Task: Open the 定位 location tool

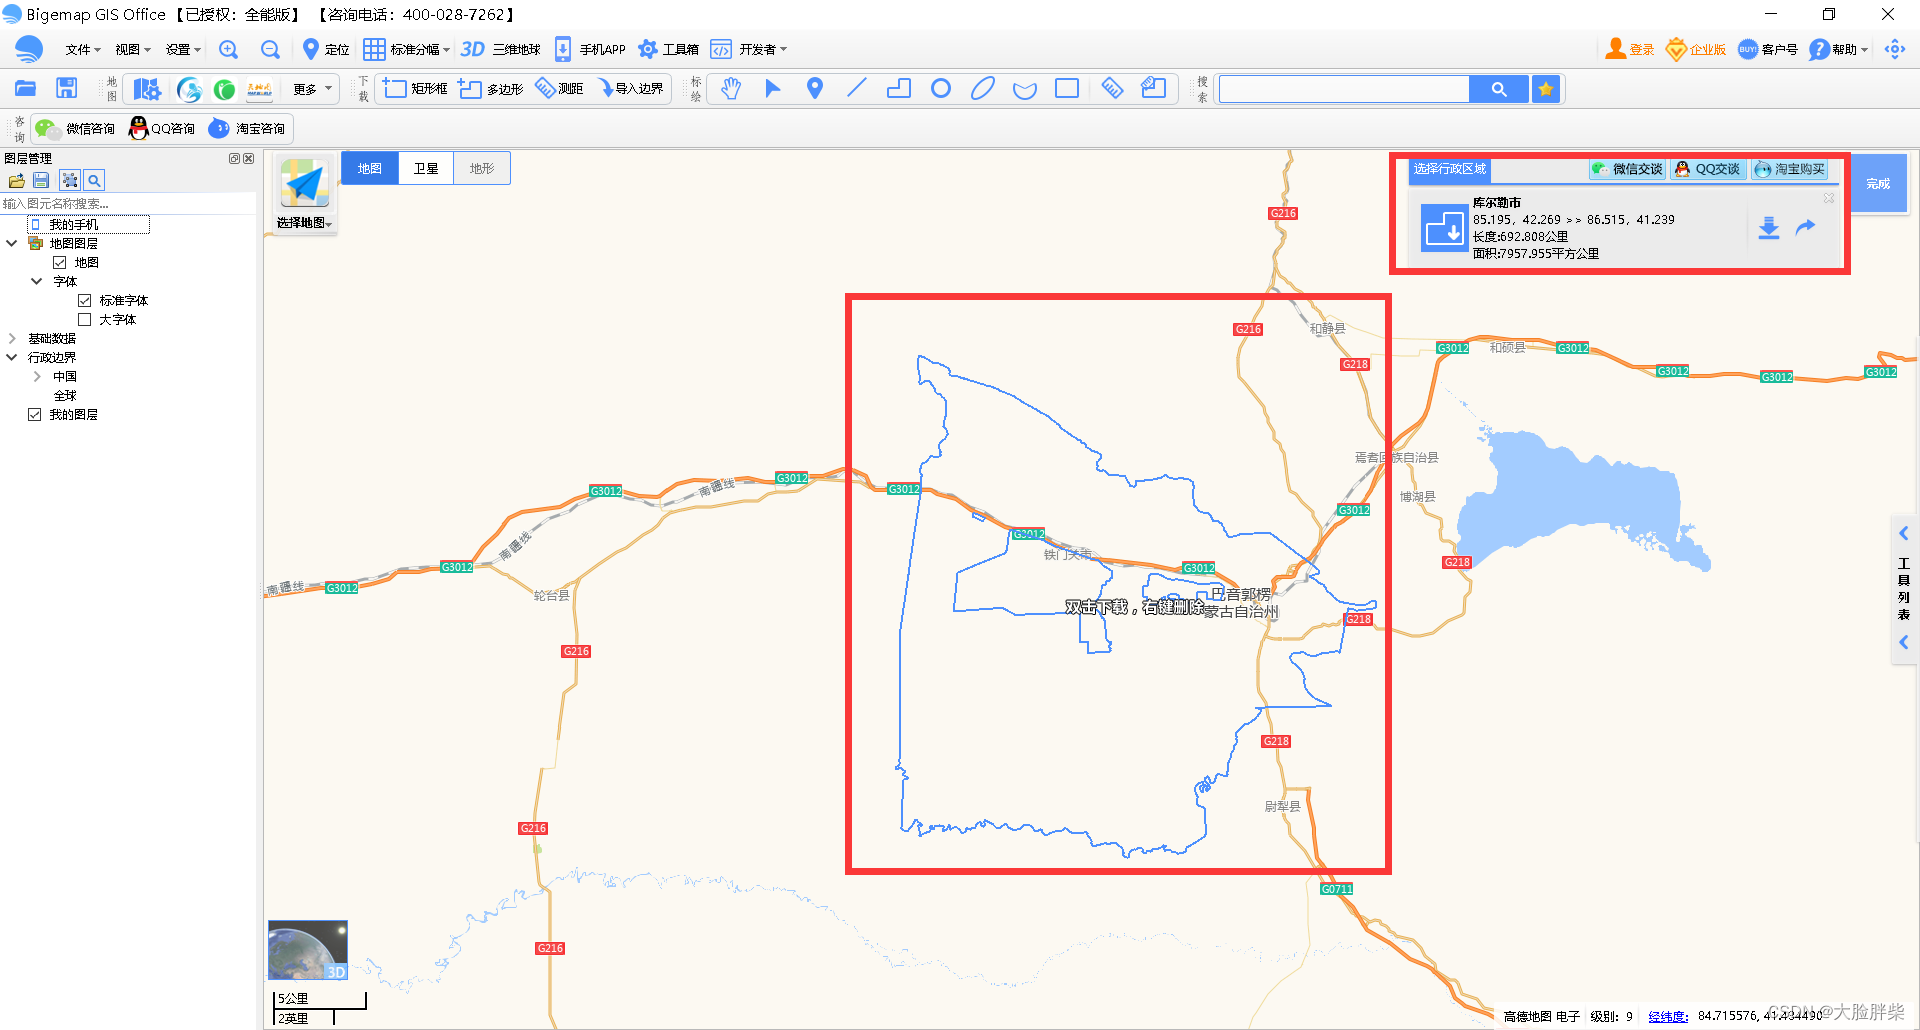Action: click(326, 49)
